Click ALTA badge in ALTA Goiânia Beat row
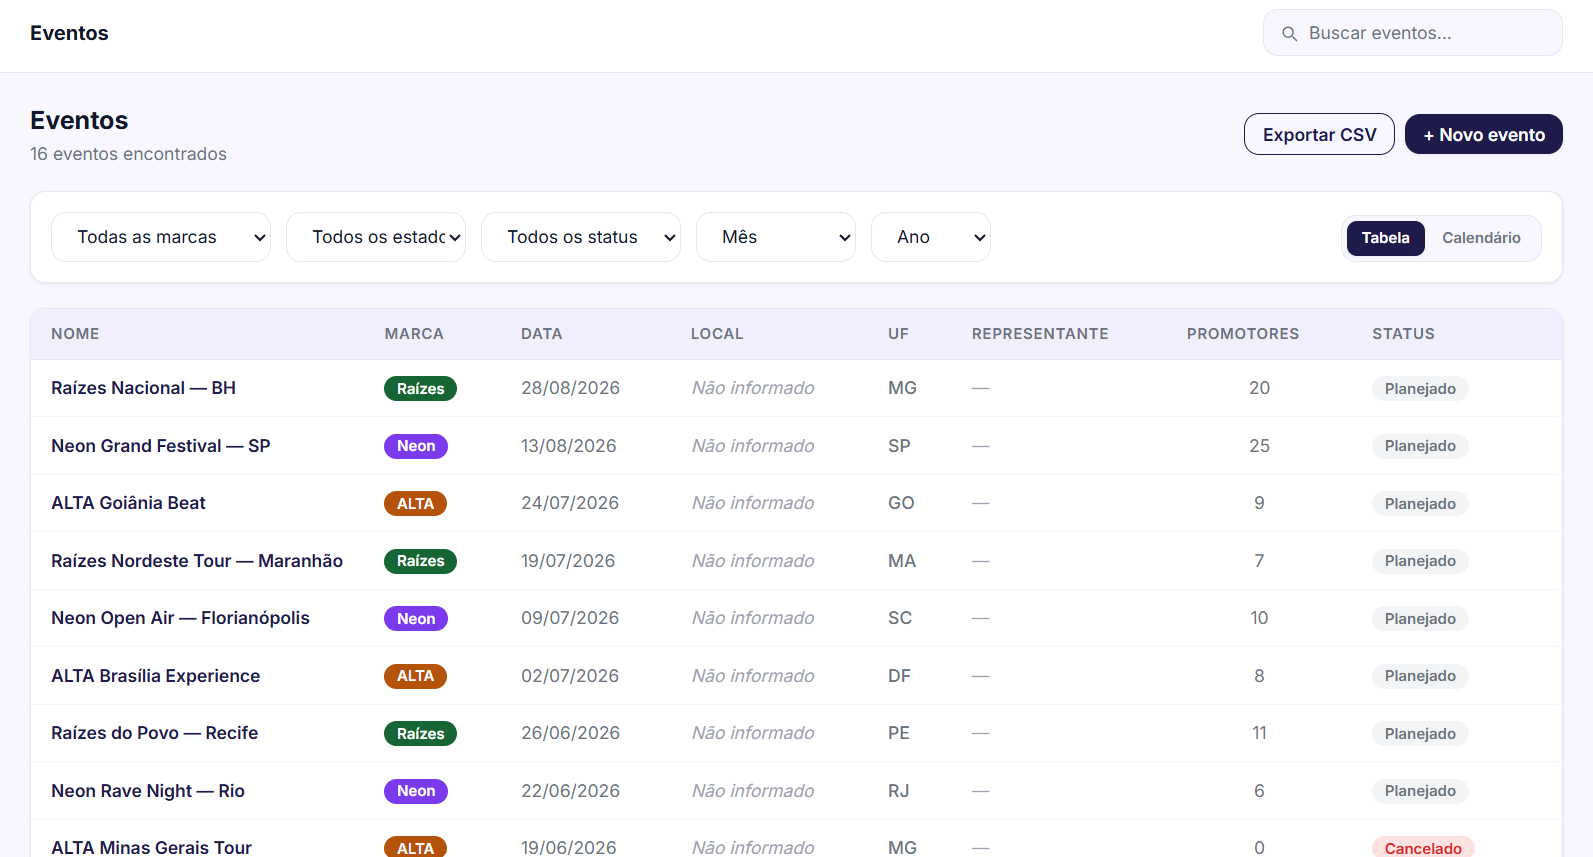The height and width of the screenshot is (857, 1593). (x=415, y=504)
